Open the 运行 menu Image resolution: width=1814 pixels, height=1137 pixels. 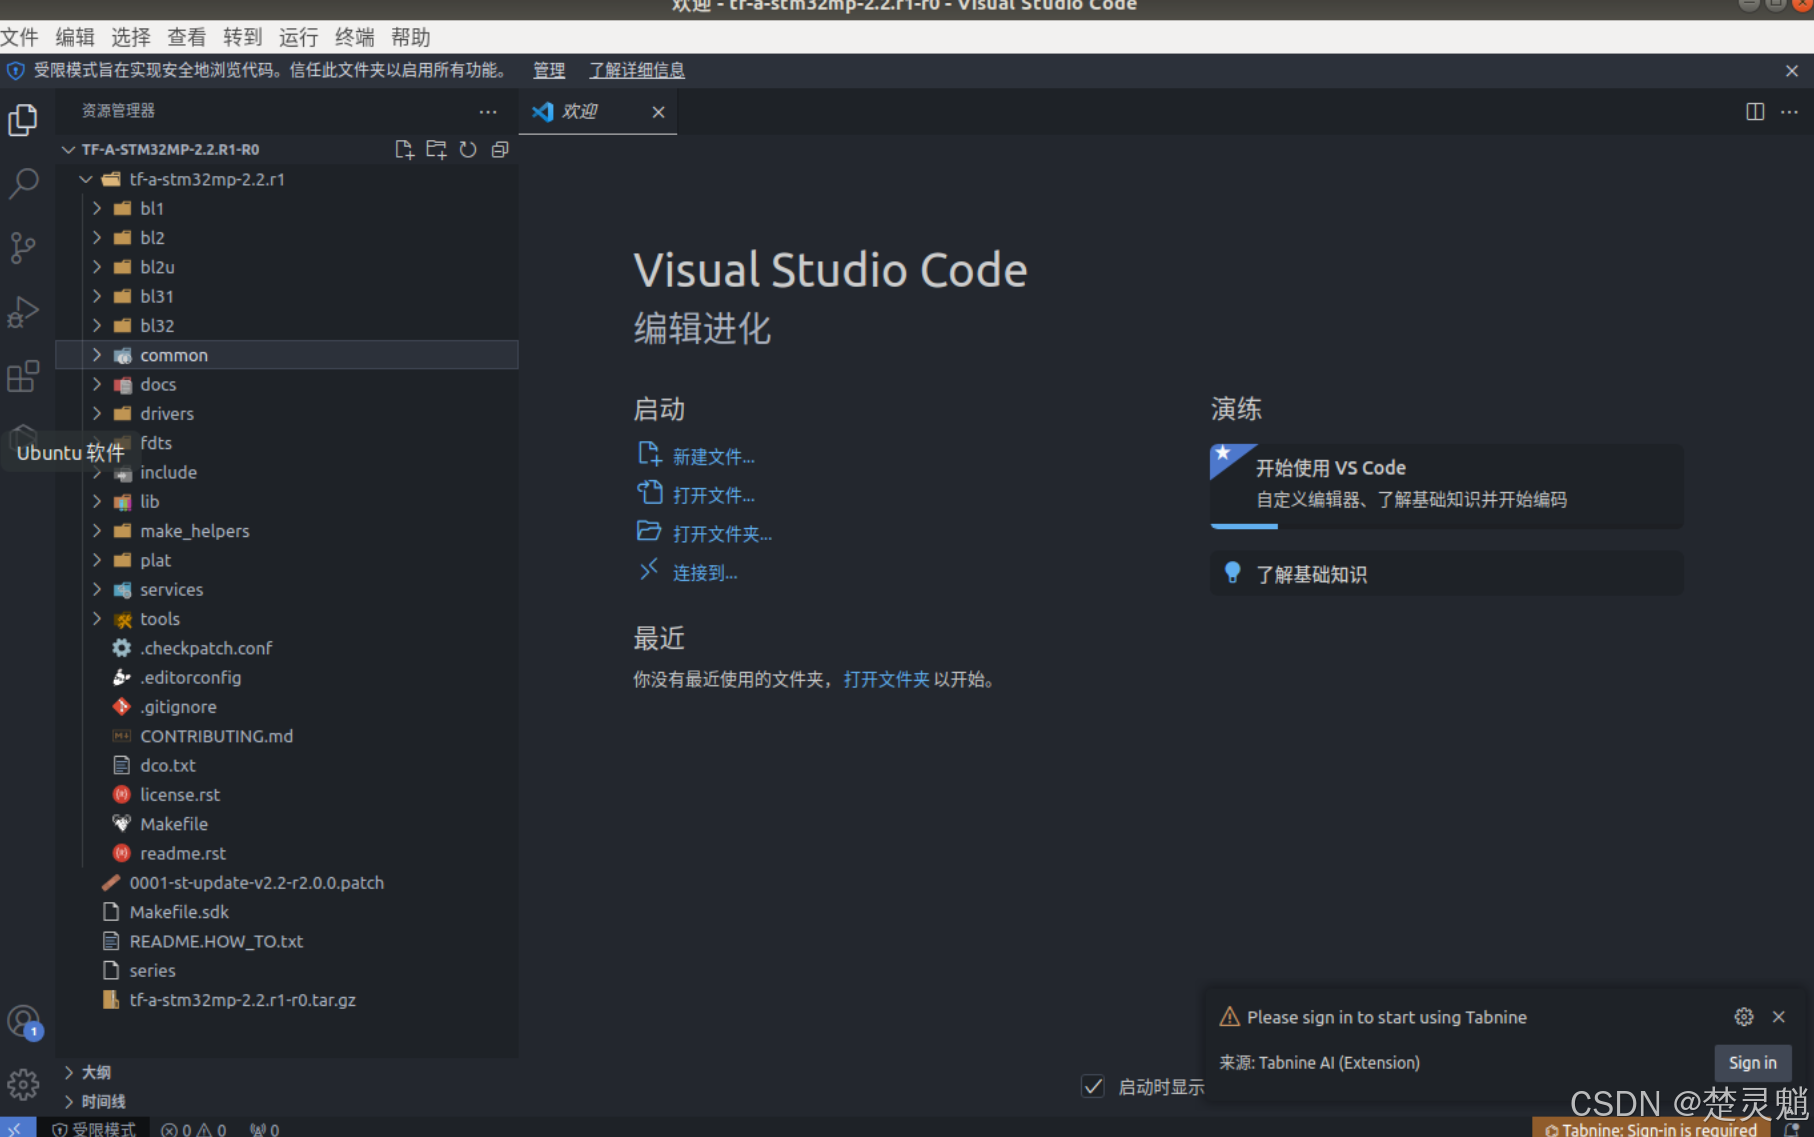299,38
